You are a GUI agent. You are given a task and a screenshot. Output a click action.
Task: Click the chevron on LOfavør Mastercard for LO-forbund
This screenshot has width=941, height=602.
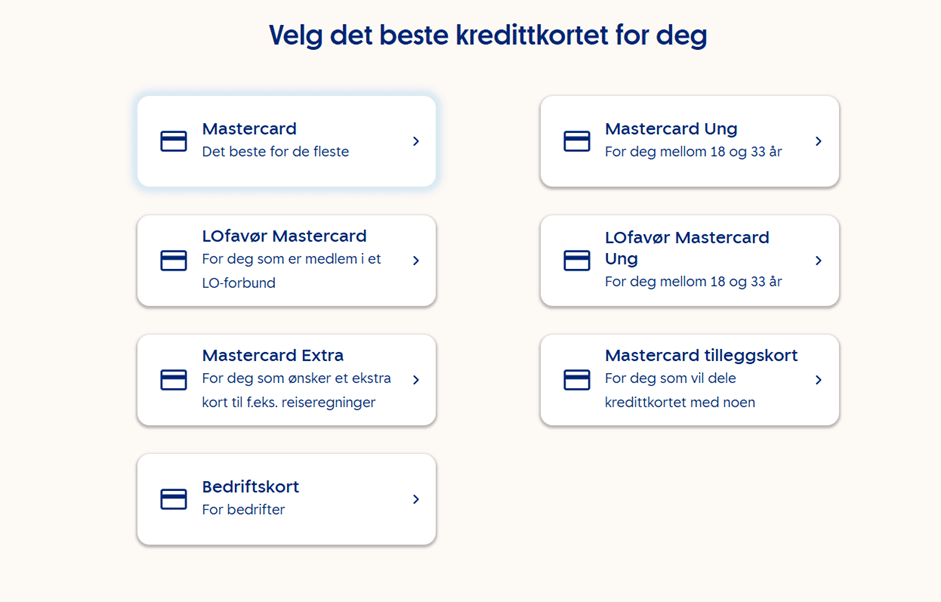click(x=416, y=260)
